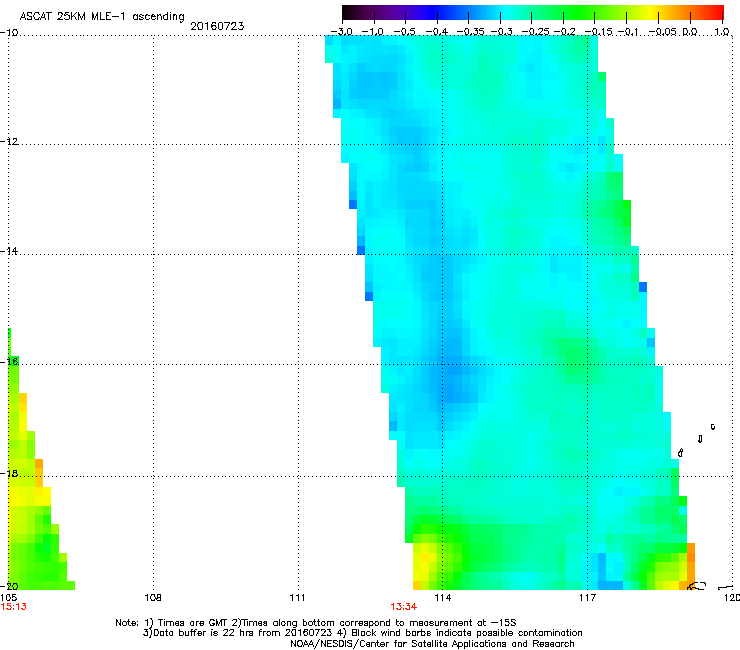Click the NOAA/NESDIS credit line
Screen dimensions: 740x650
[x=432, y=644]
